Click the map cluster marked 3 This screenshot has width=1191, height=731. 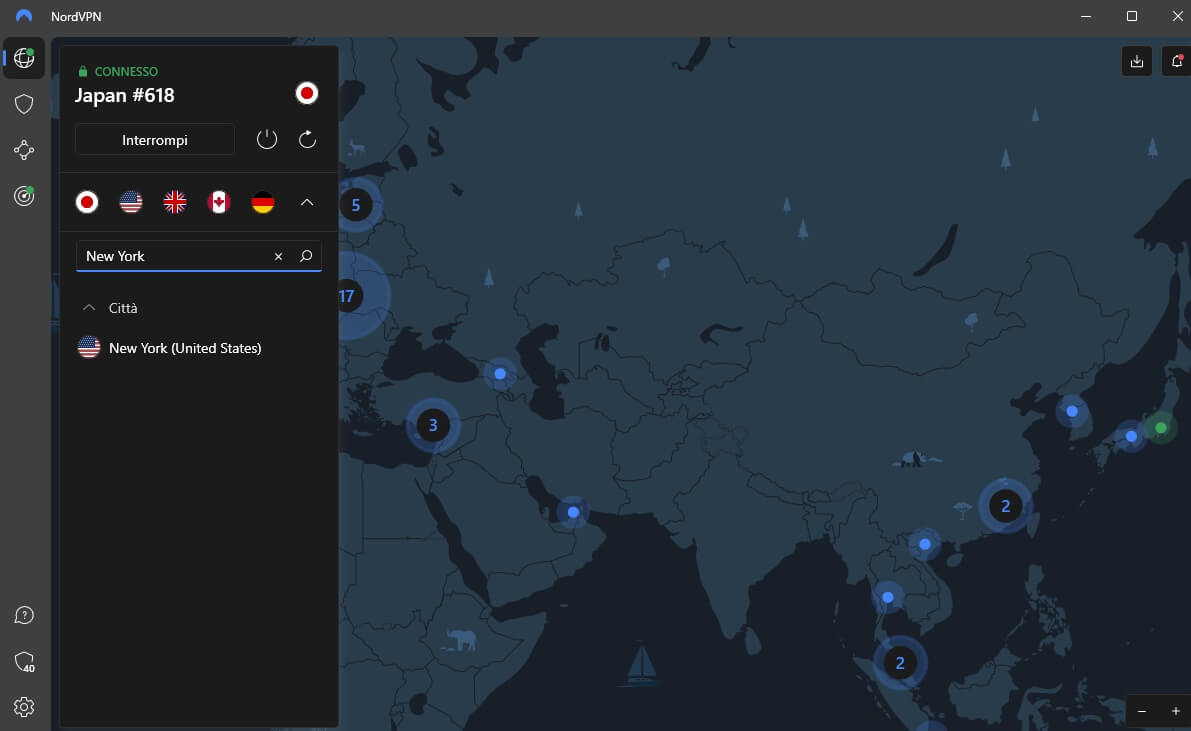coord(433,426)
